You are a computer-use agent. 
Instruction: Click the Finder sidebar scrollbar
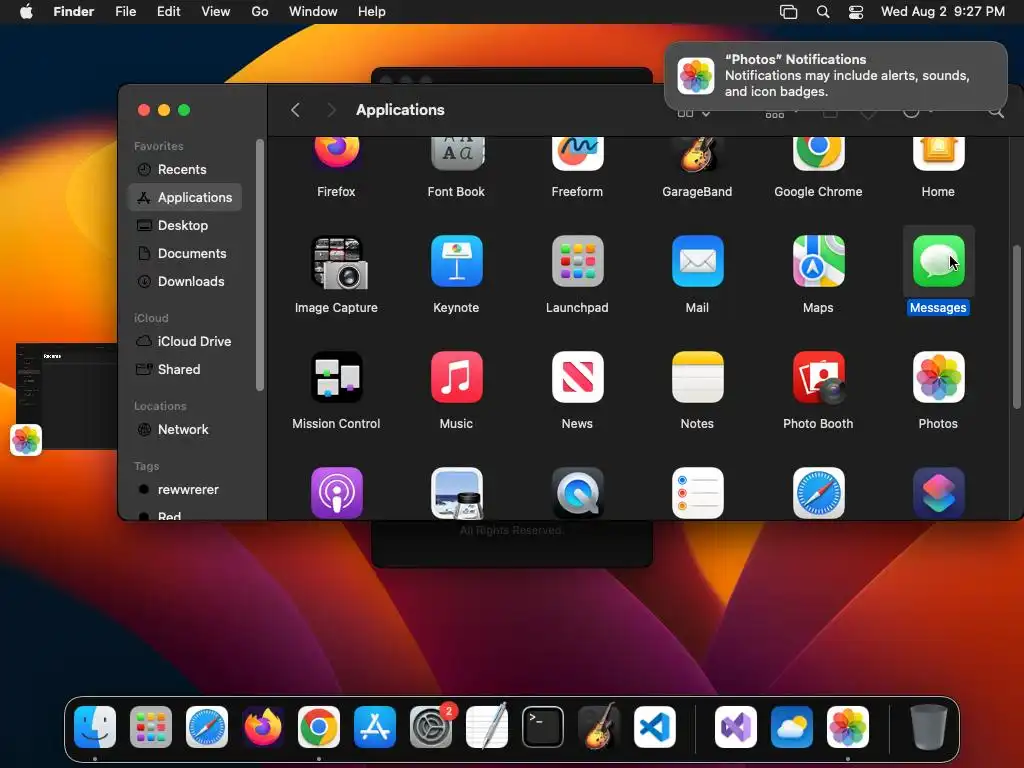(260, 265)
